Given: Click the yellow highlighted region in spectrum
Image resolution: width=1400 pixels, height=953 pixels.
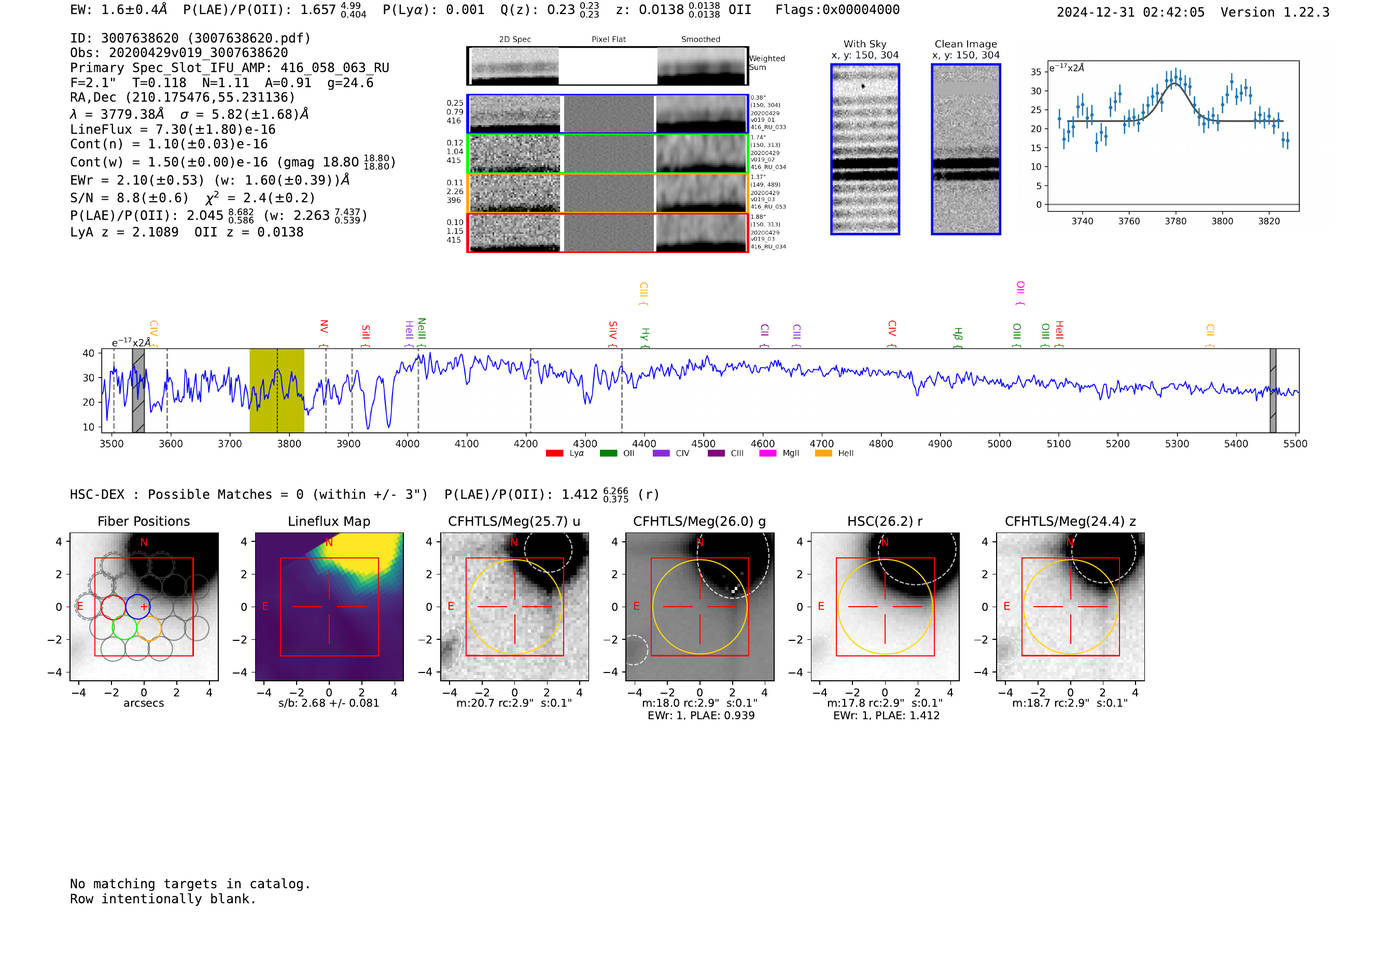Looking at the screenshot, I should coord(277,391).
